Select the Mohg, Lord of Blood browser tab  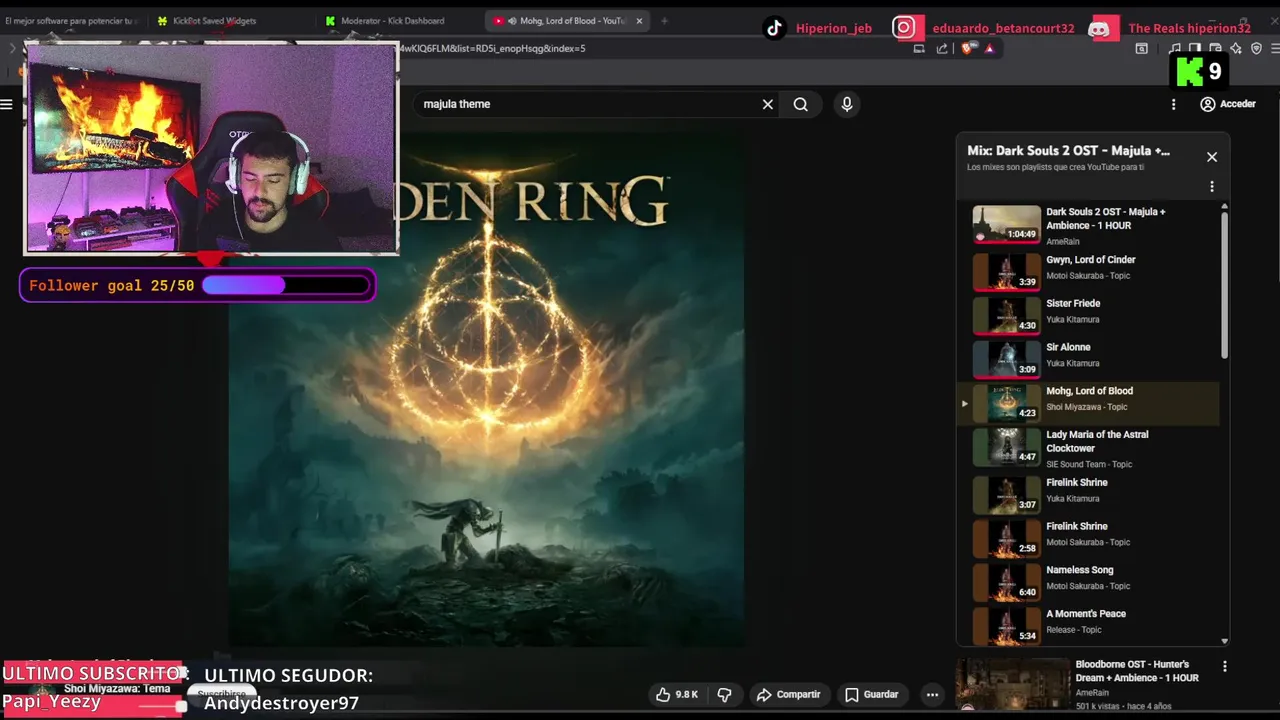[x=566, y=20]
